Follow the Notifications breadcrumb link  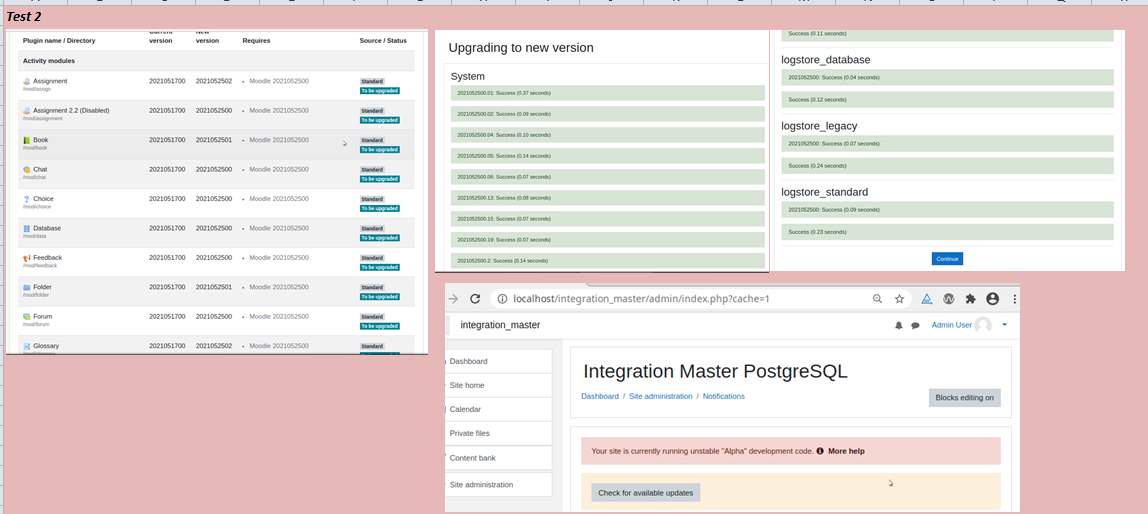[x=723, y=396]
